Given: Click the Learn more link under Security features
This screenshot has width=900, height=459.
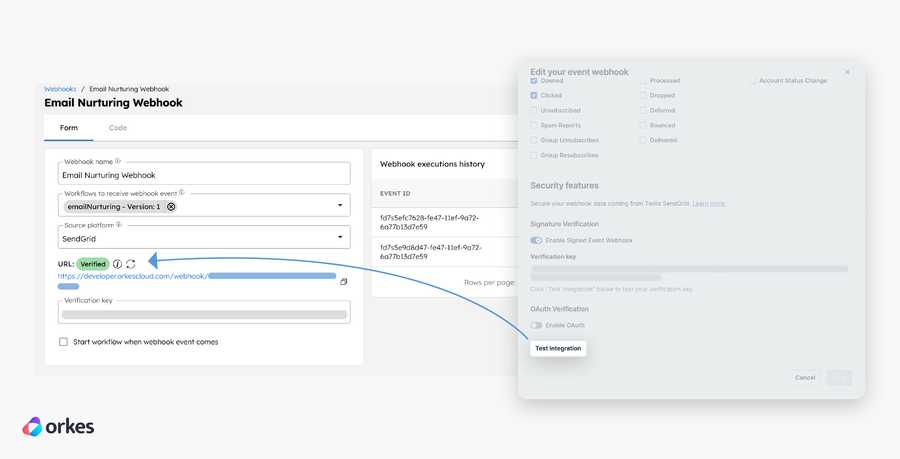Looking at the screenshot, I should 708,204.
